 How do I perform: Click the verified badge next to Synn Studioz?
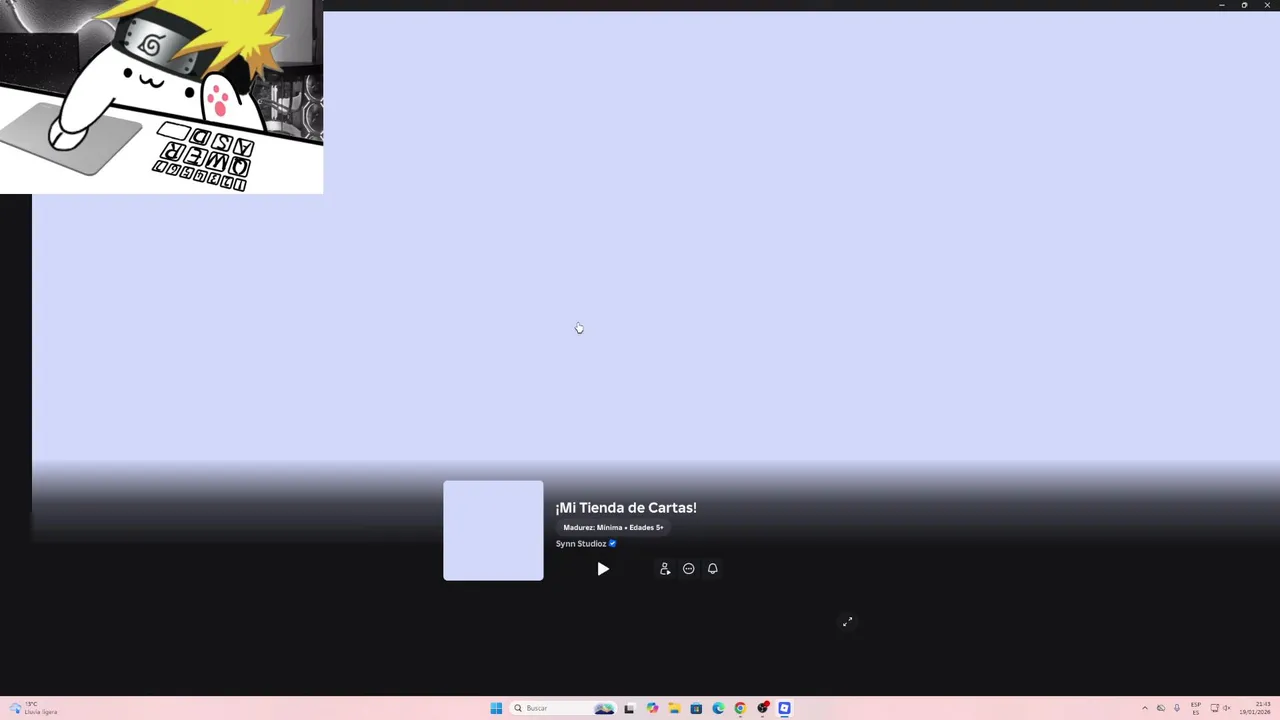point(612,544)
